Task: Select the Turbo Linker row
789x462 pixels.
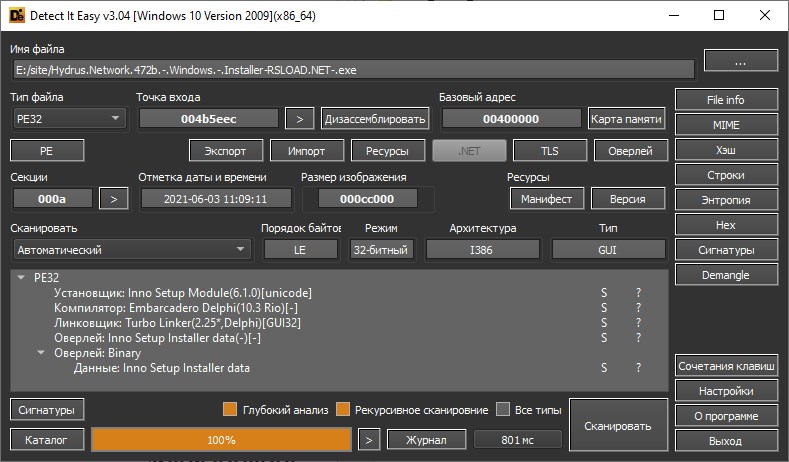Action: click(177, 323)
